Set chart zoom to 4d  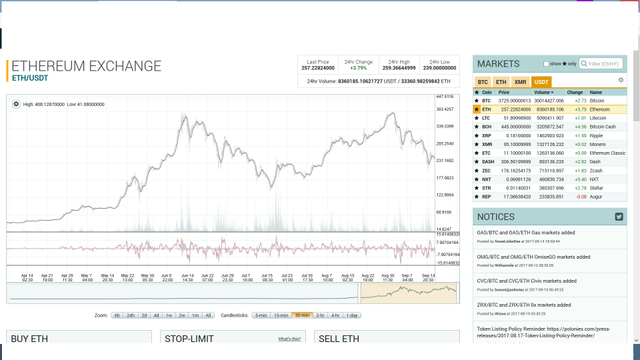point(156,316)
